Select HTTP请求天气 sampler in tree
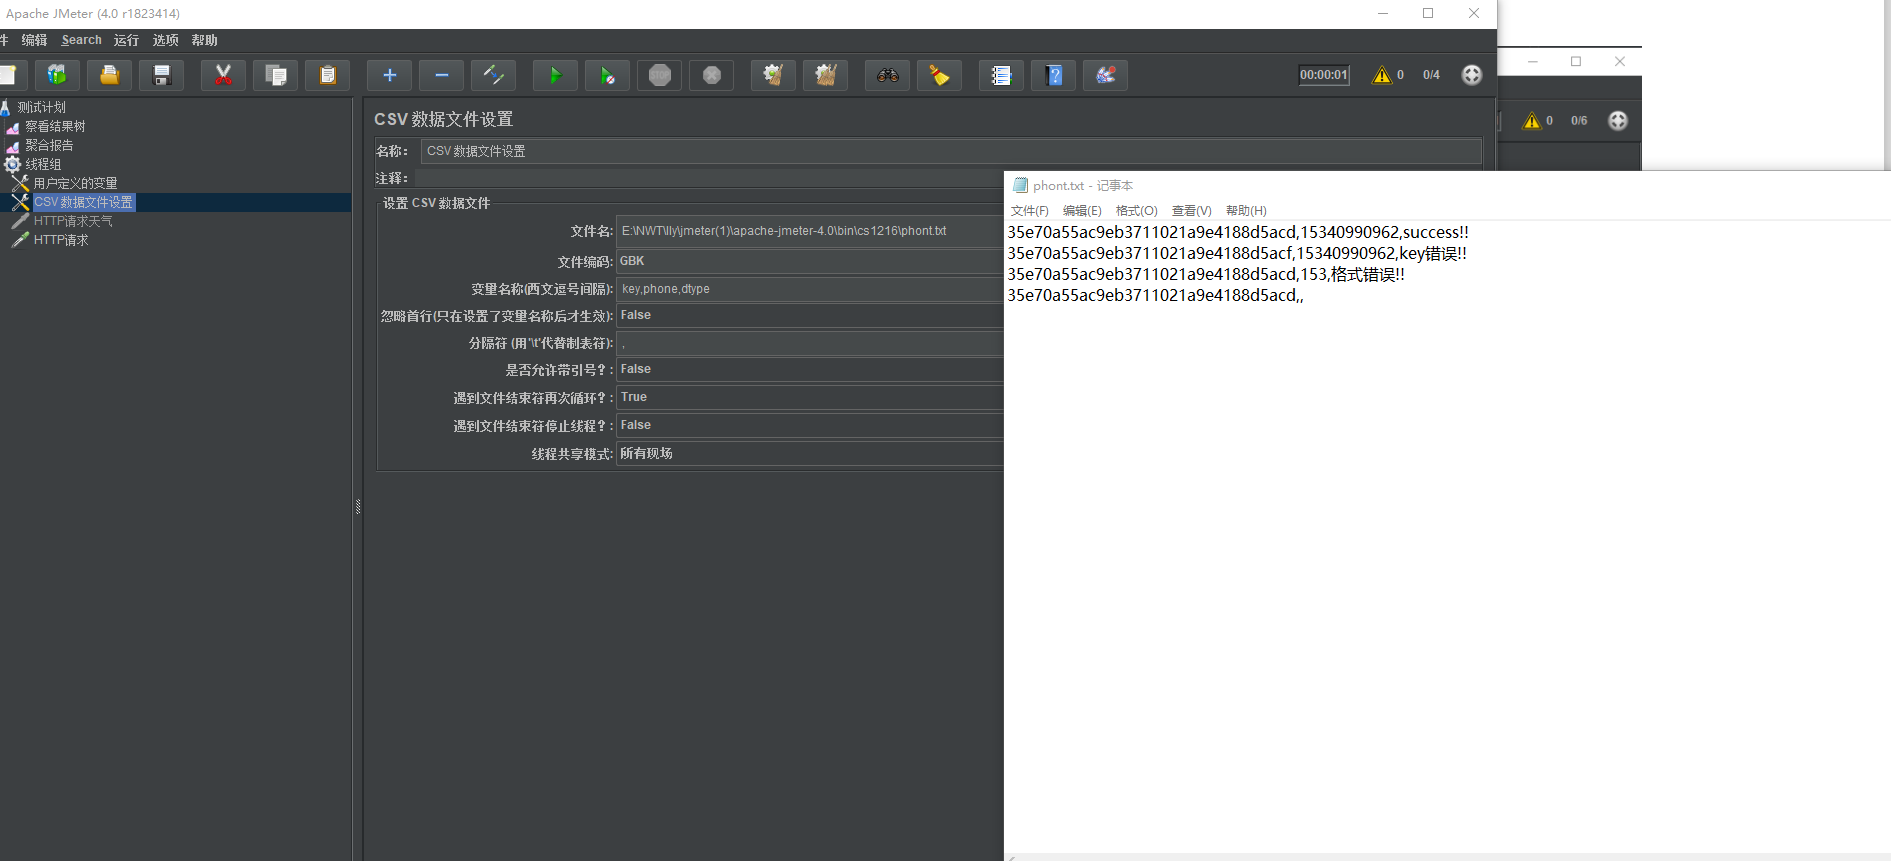This screenshot has height=861, width=1891. click(x=73, y=221)
